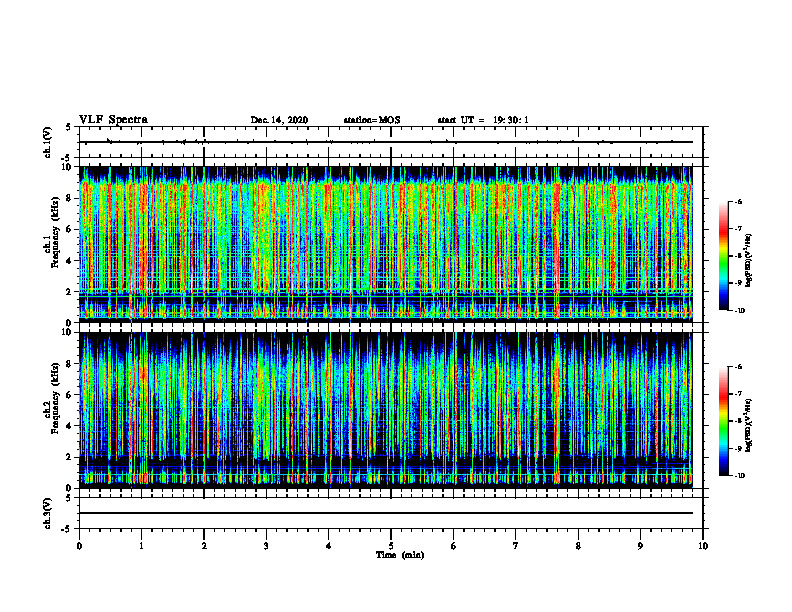Click the ch.3 flat voltage trace

point(386,513)
